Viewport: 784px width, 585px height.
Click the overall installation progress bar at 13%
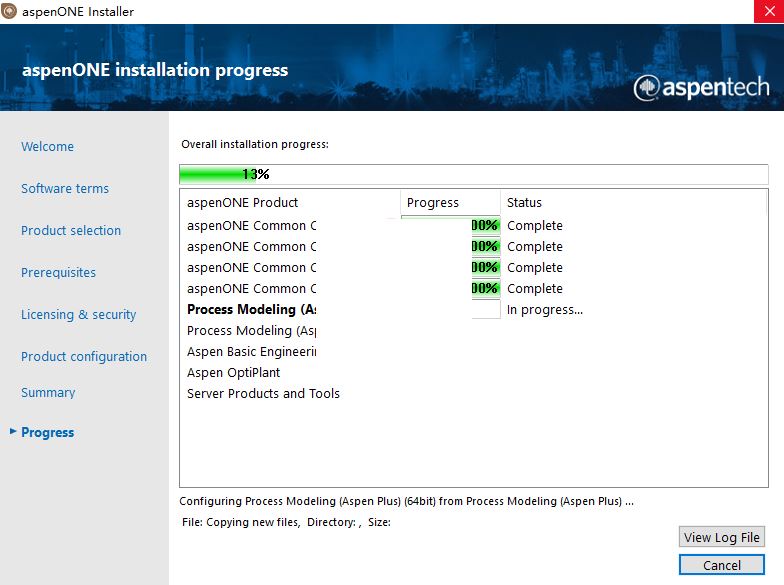(x=474, y=174)
